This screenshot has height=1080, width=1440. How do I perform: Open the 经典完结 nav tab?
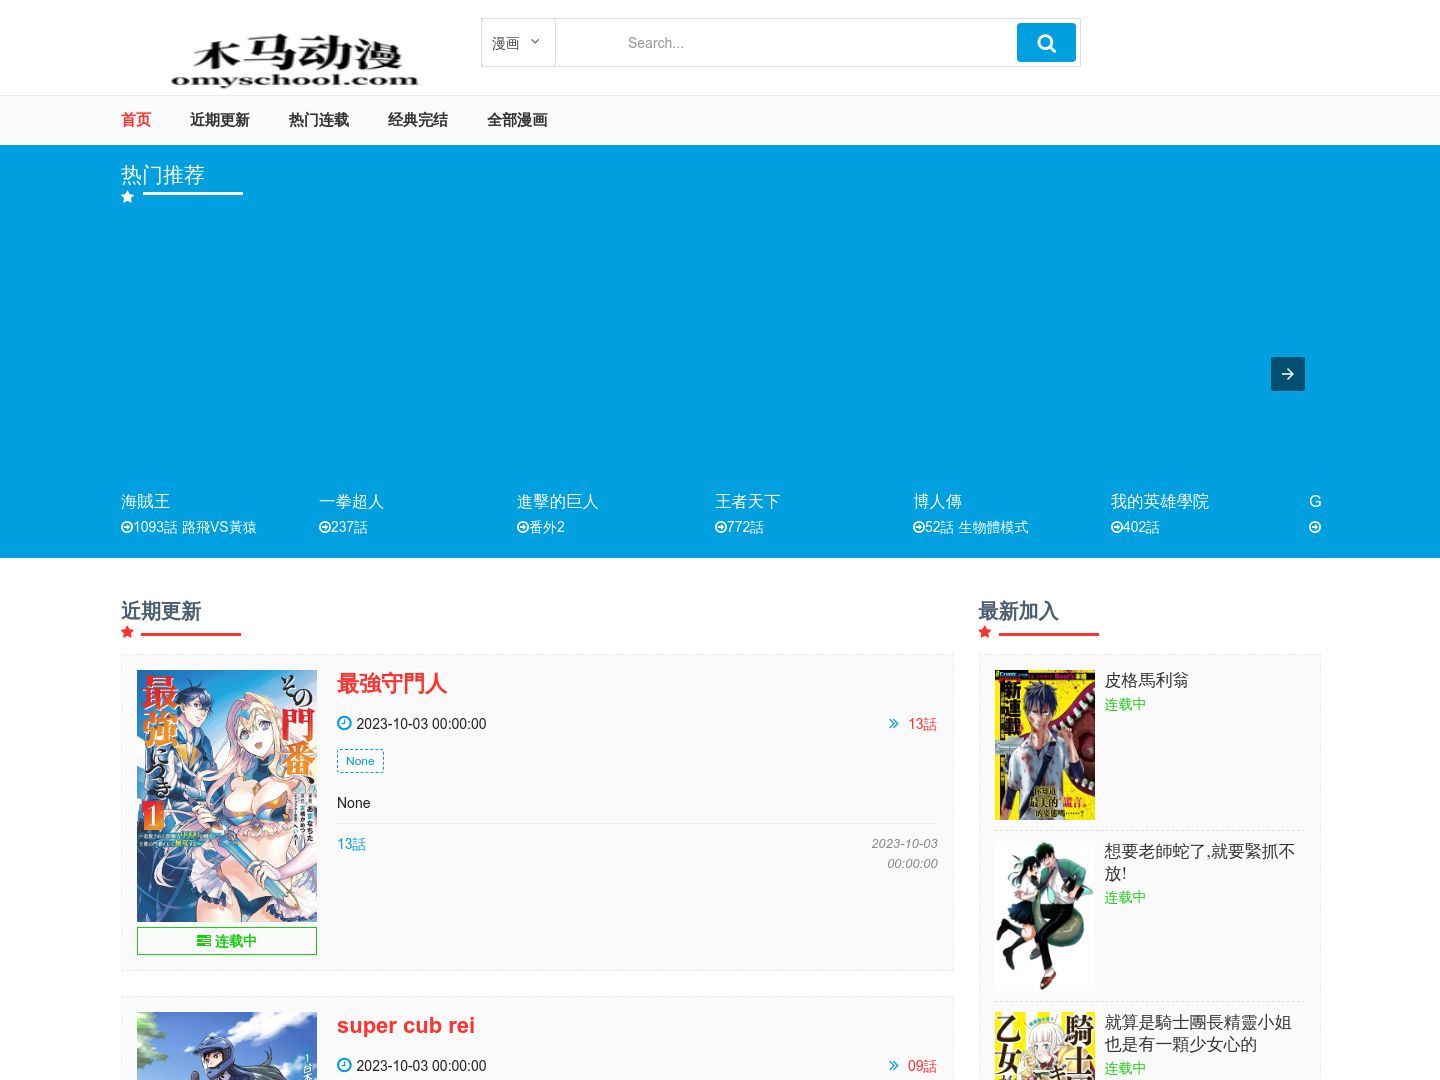click(418, 120)
